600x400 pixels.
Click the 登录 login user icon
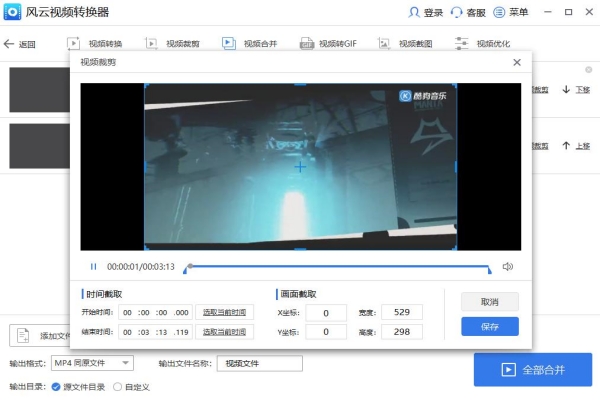(415, 13)
